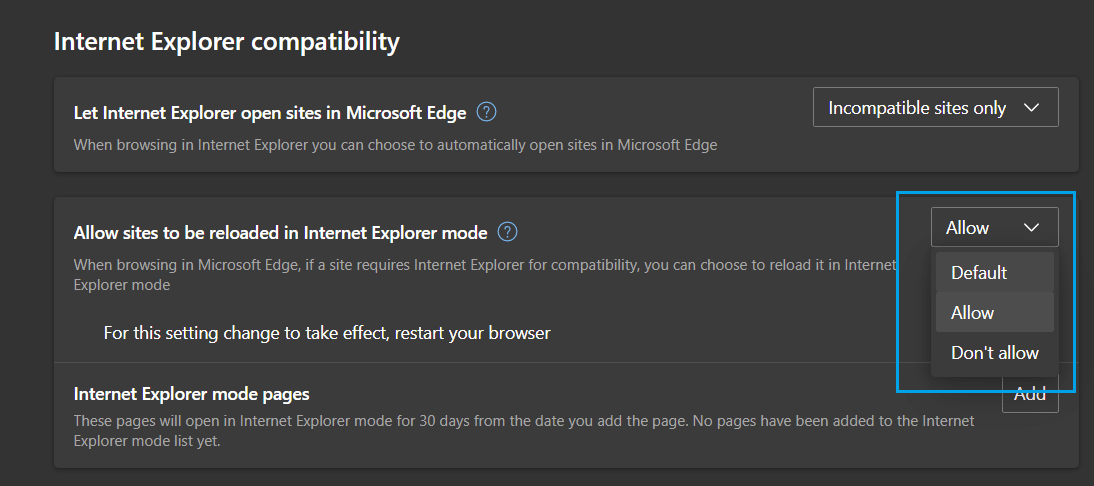Select Don't allow in the dropdown list
Viewport: 1094px width, 486px height.
coord(994,353)
